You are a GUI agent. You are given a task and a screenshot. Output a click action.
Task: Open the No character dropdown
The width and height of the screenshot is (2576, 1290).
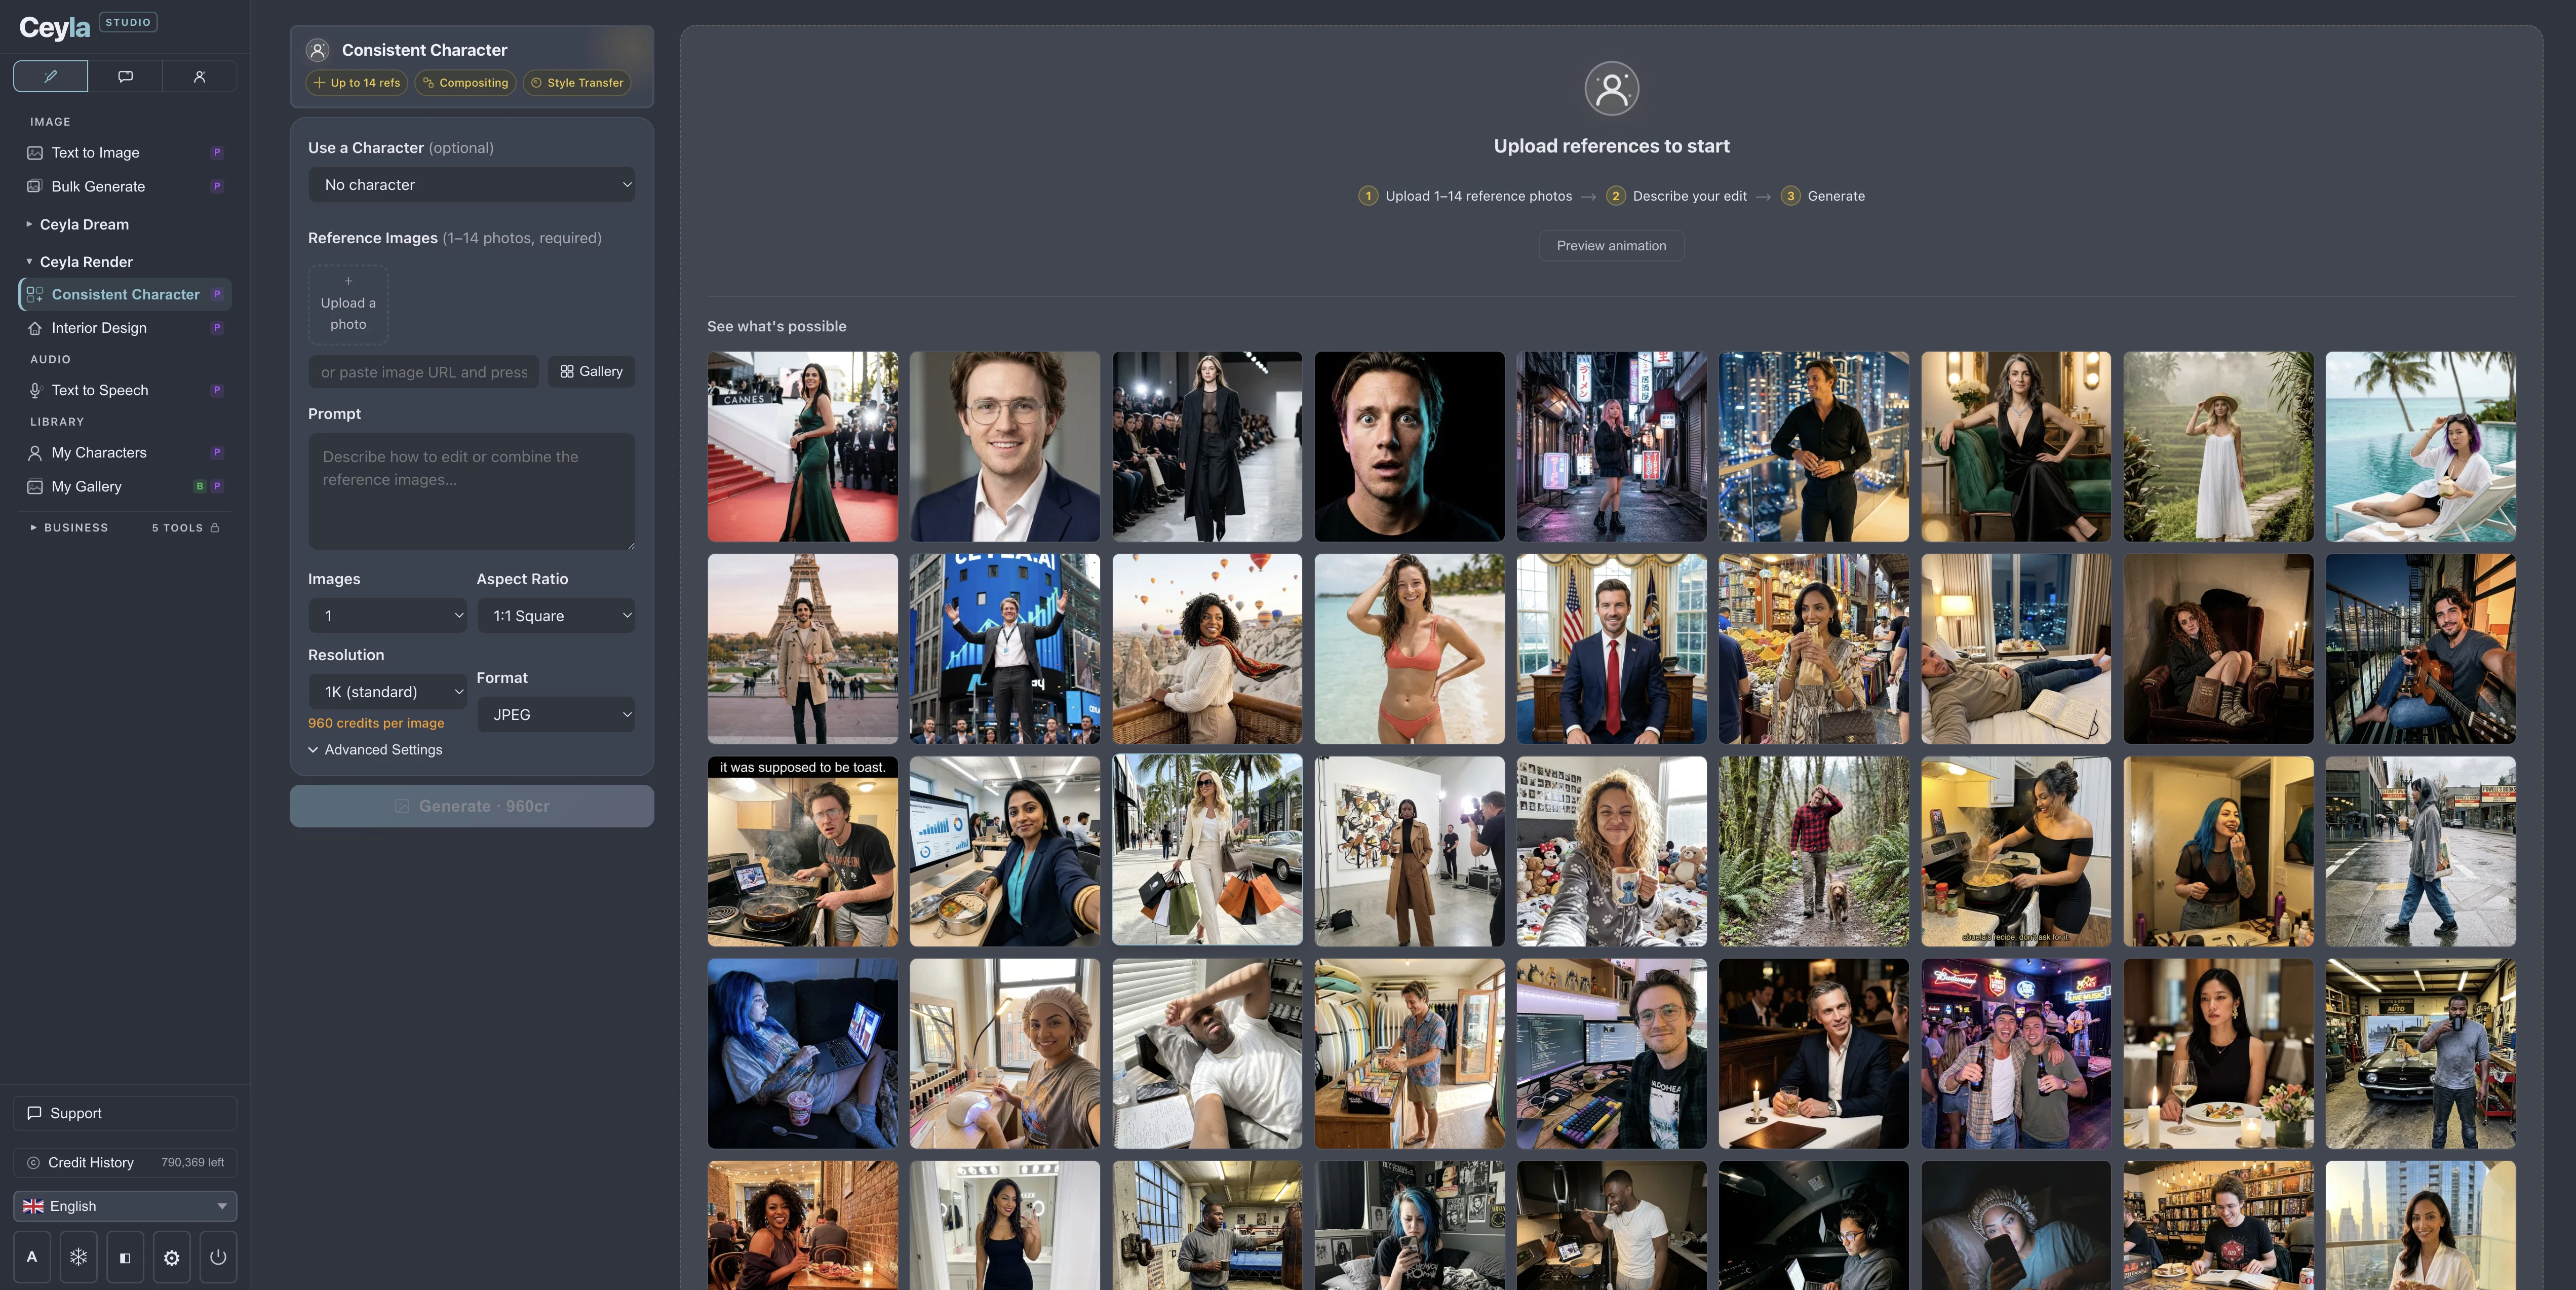tap(471, 185)
